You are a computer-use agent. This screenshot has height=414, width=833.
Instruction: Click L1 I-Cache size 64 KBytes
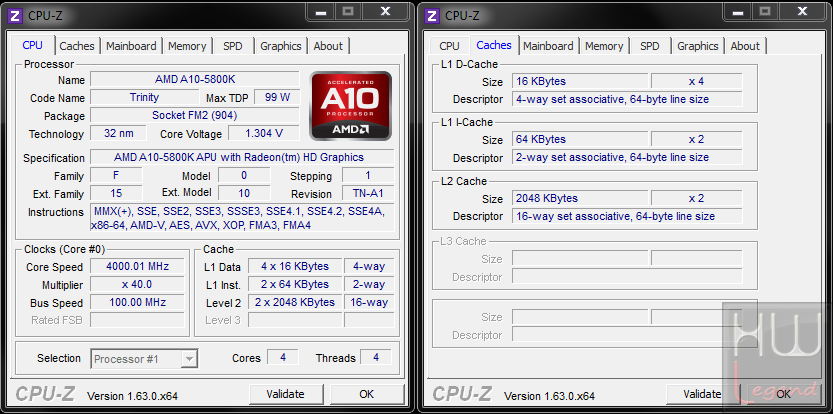(580, 139)
